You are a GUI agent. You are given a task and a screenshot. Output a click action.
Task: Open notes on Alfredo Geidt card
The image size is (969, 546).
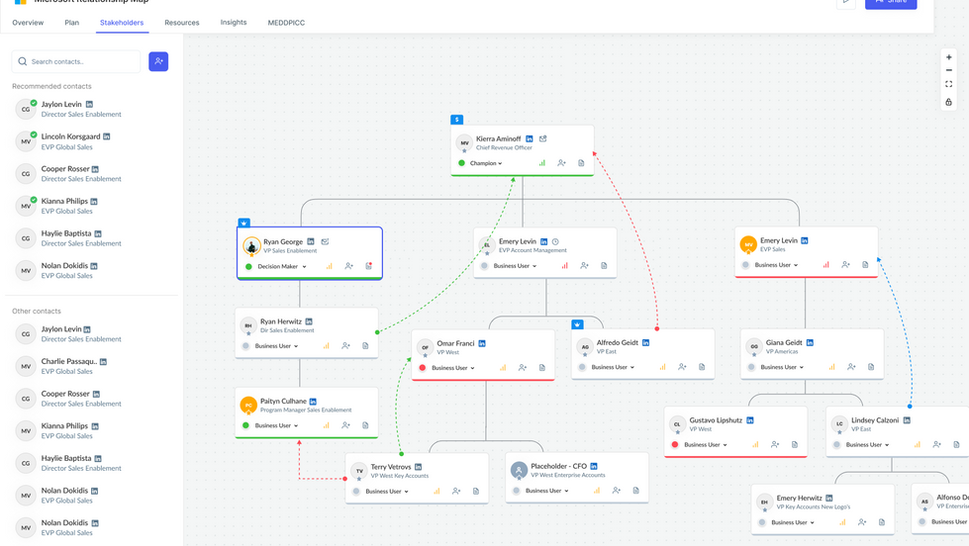[x=701, y=367]
